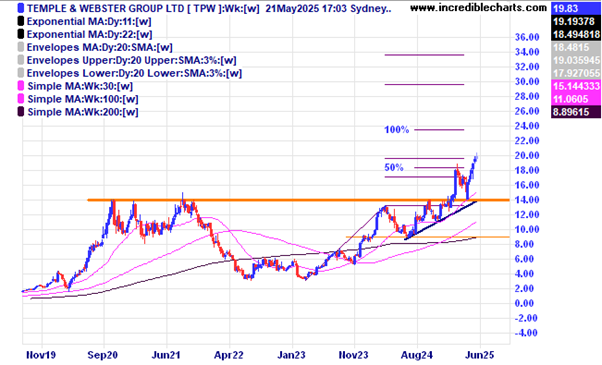
Task: Click the purple projection line near 30.00
Action: [x=424, y=84]
